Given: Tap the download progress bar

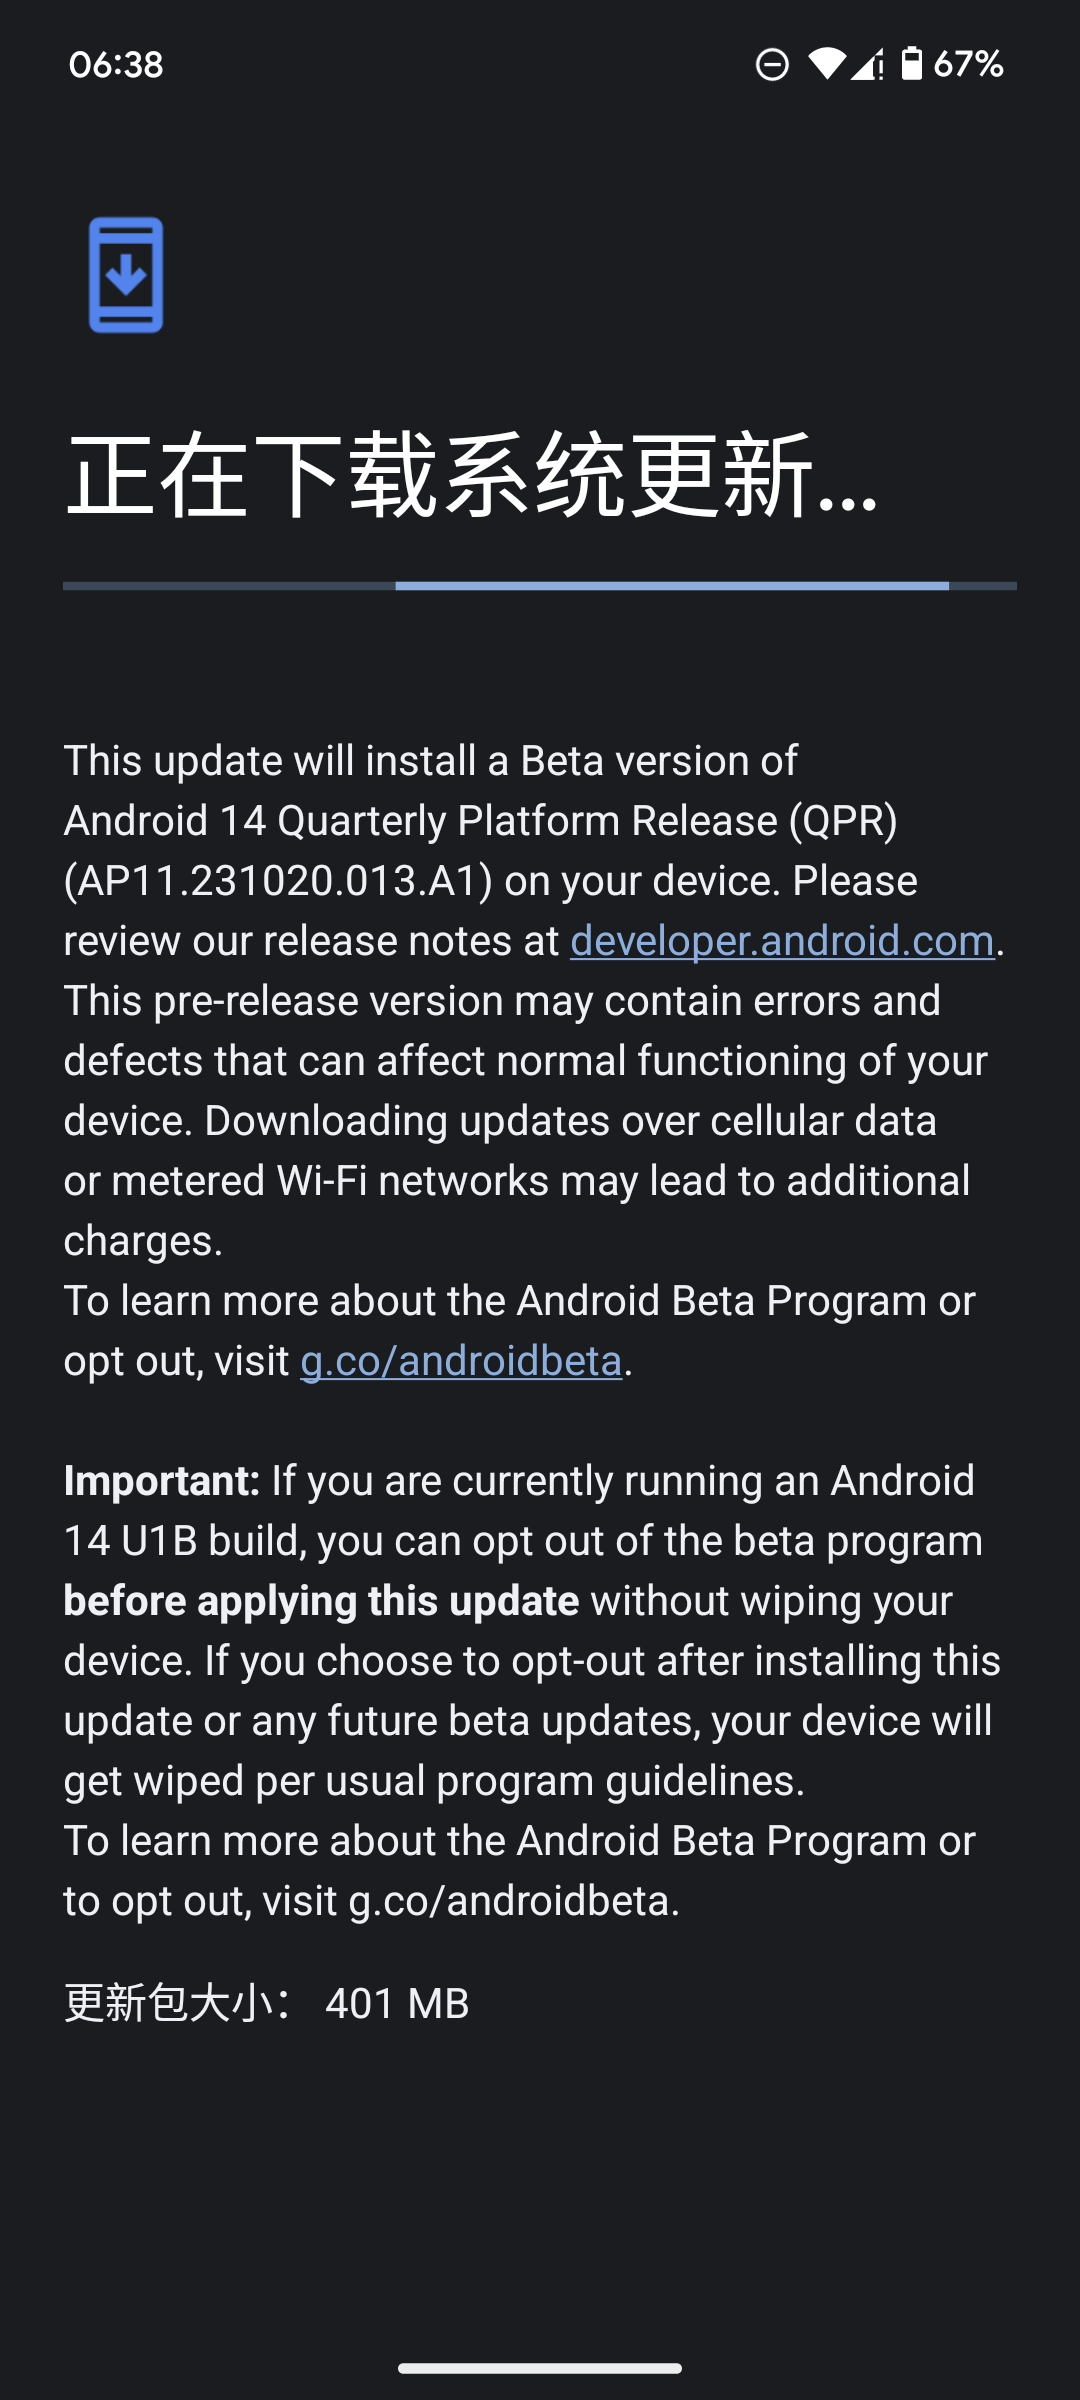Looking at the screenshot, I should tap(540, 586).
